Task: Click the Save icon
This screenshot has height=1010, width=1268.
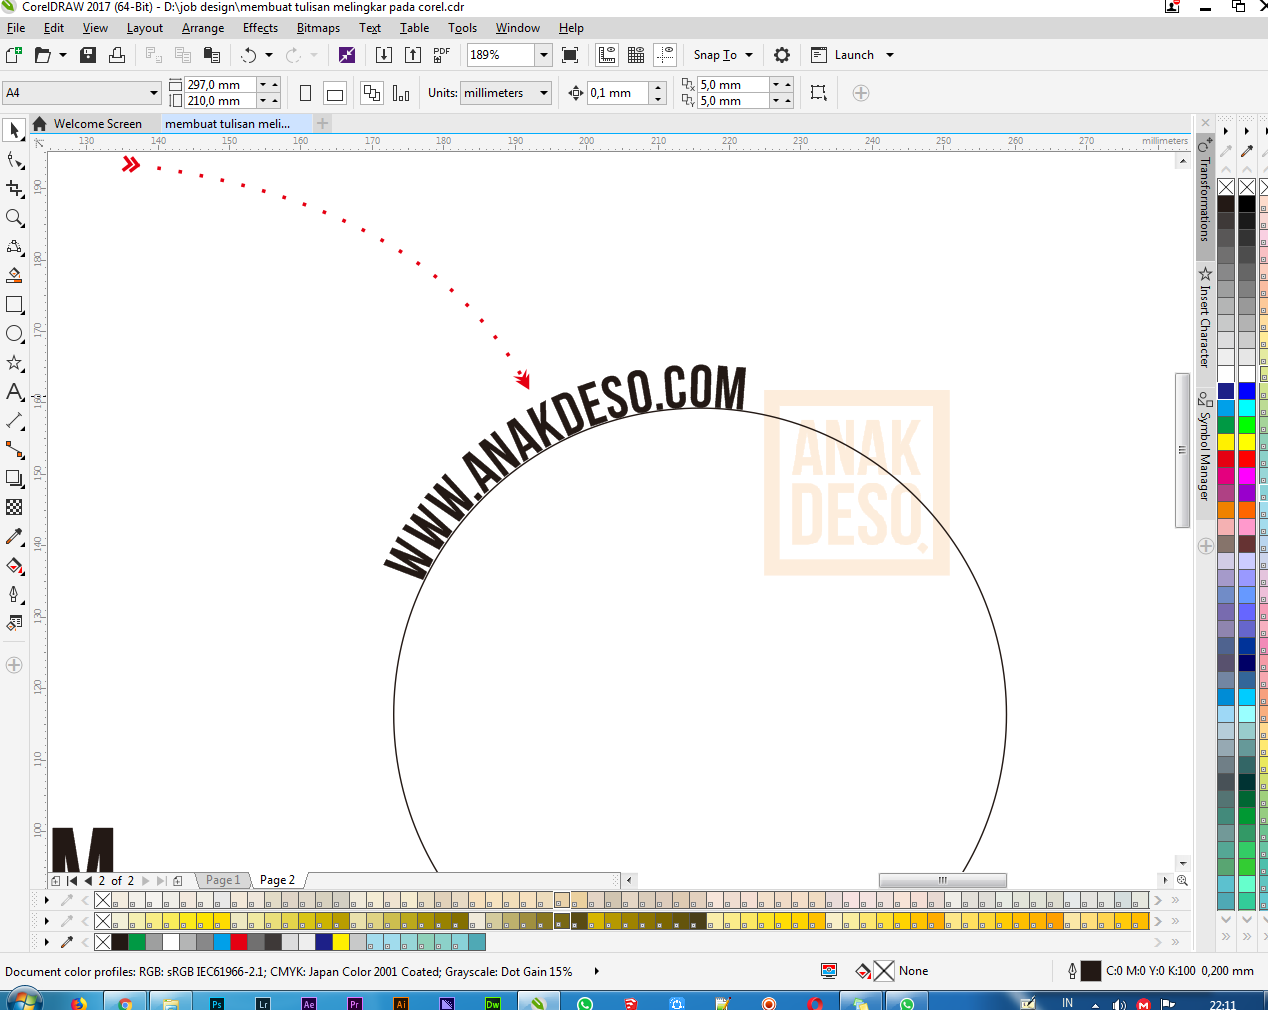Action: 88,55
